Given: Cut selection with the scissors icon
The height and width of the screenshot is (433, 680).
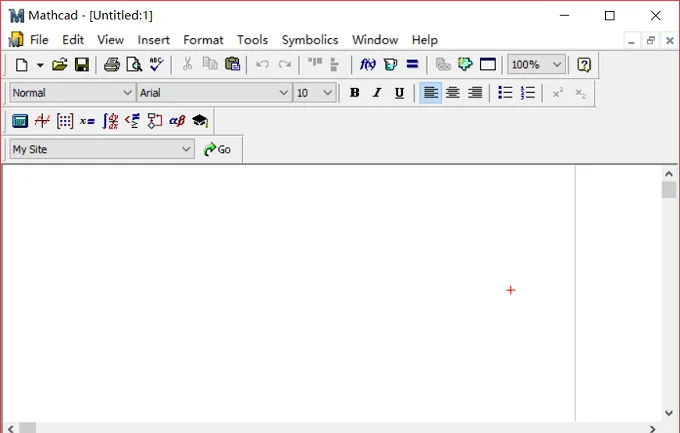Looking at the screenshot, I should click(187, 64).
